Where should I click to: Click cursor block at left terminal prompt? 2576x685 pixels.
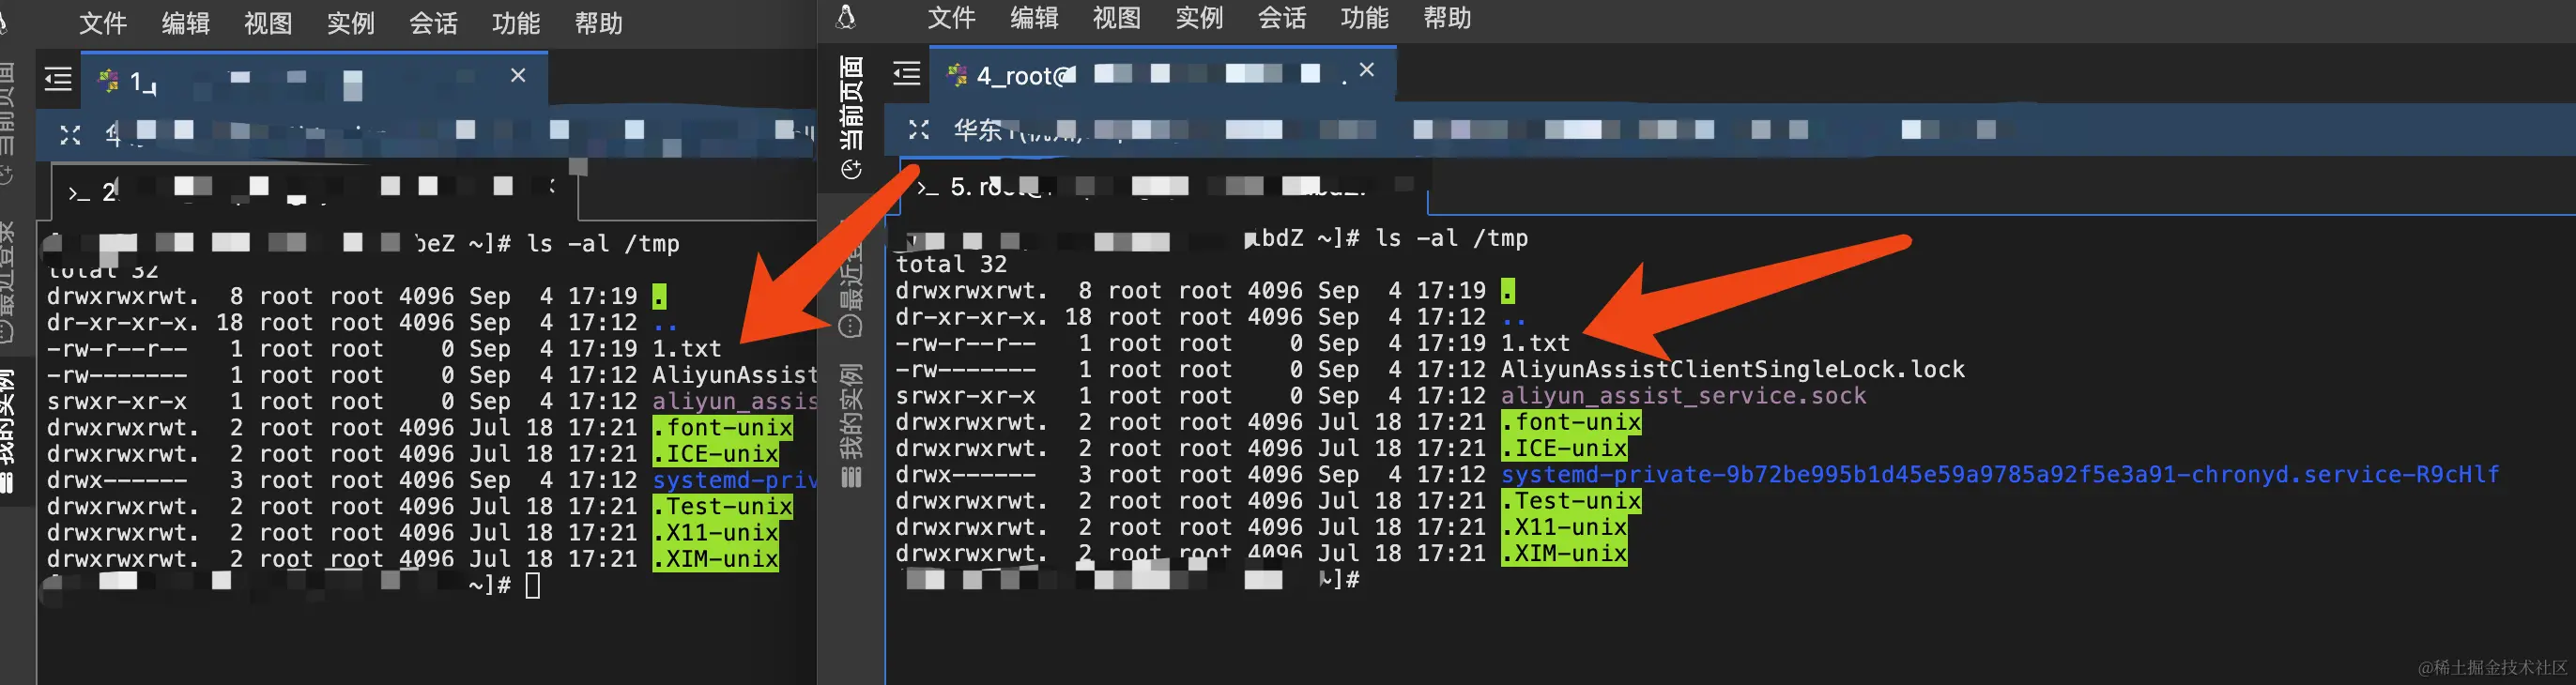[533, 585]
